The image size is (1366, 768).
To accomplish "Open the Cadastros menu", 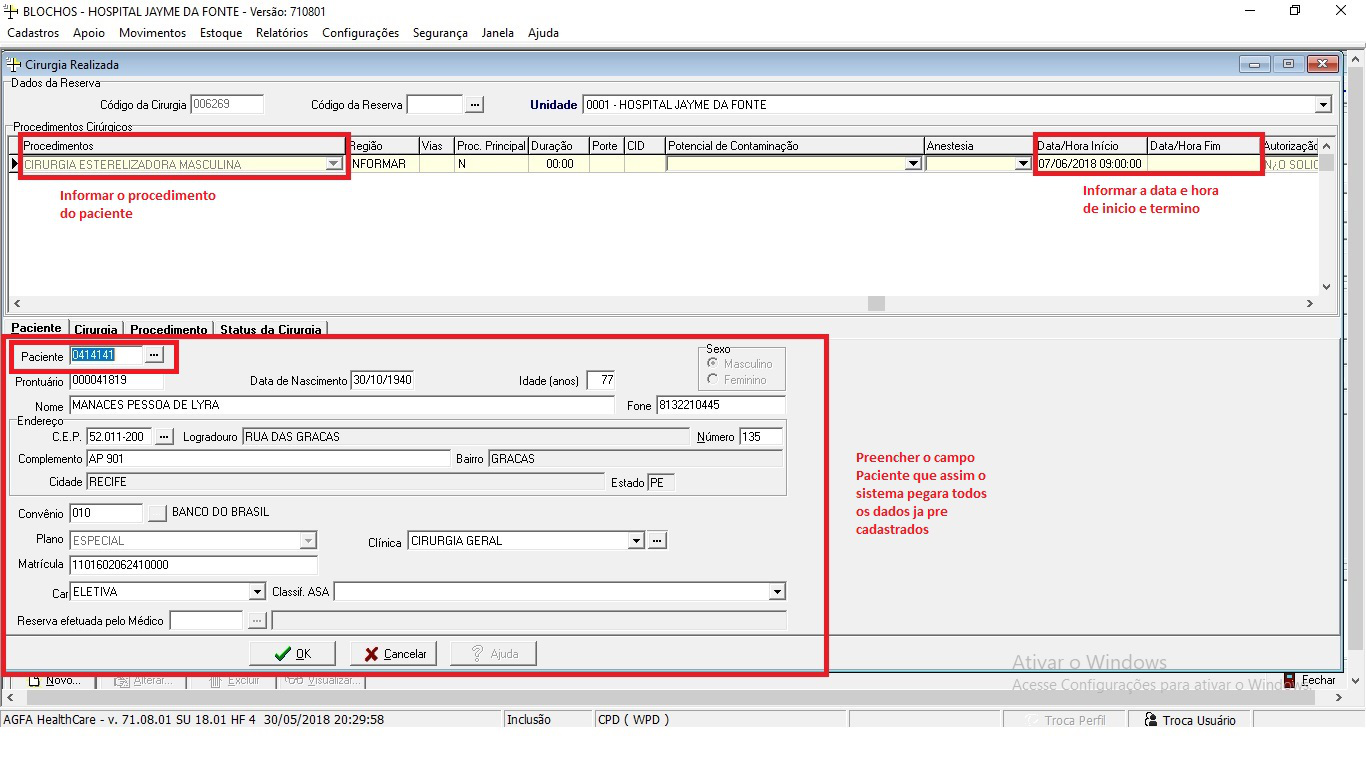I will [33, 33].
